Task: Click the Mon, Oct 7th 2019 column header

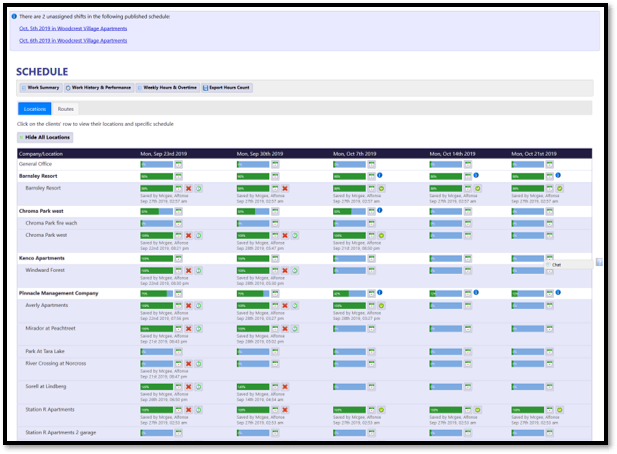Action: (355, 154)
